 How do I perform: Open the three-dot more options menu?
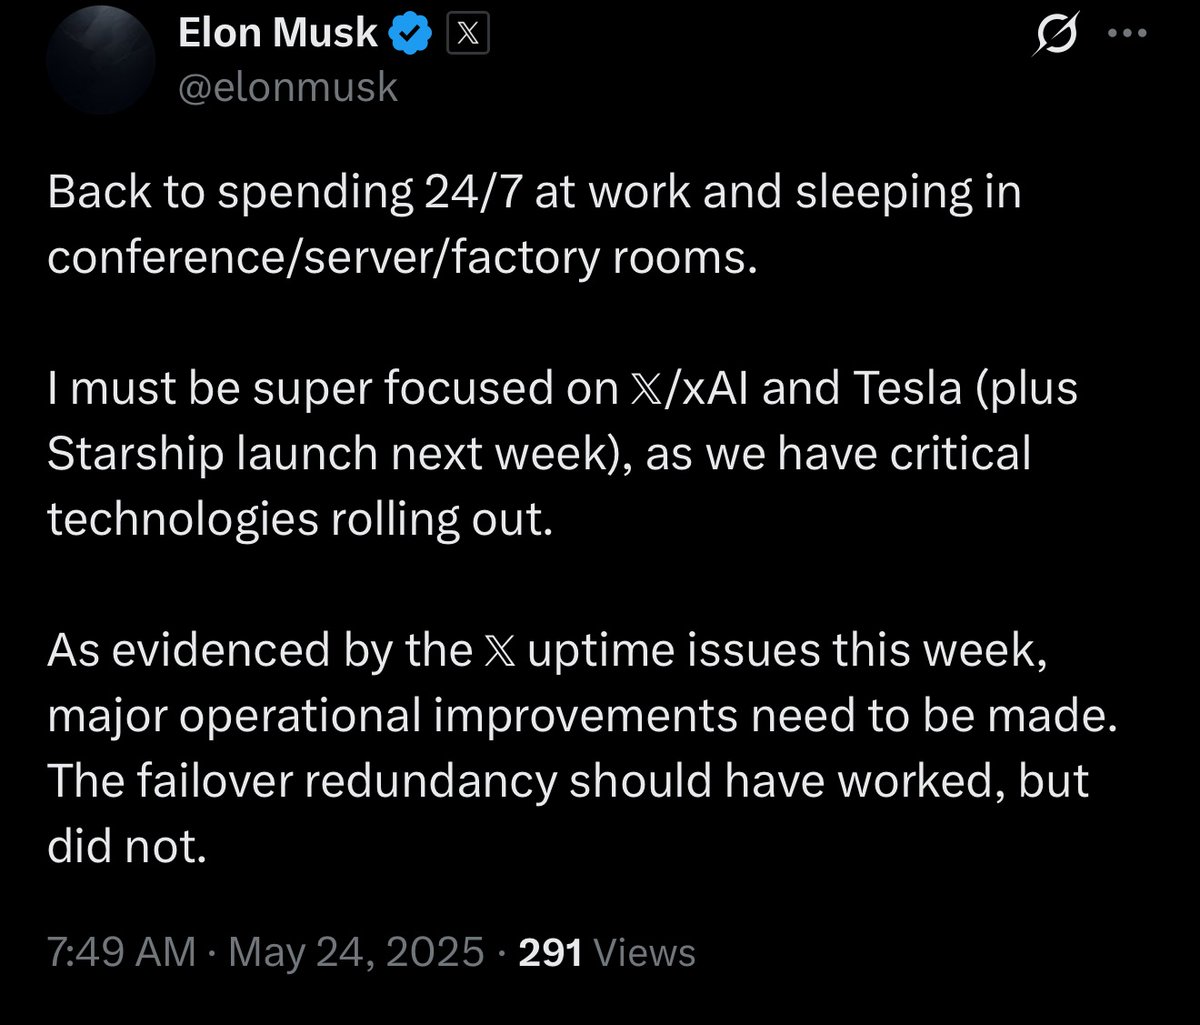point(1129,32)
